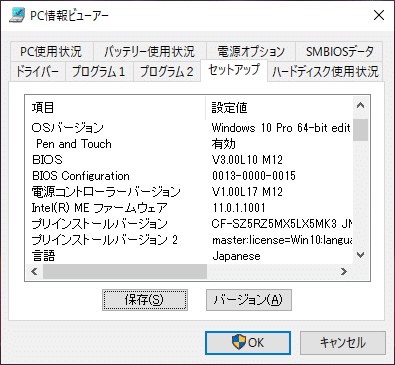Open the ドライバー tab

click(38, 71)
